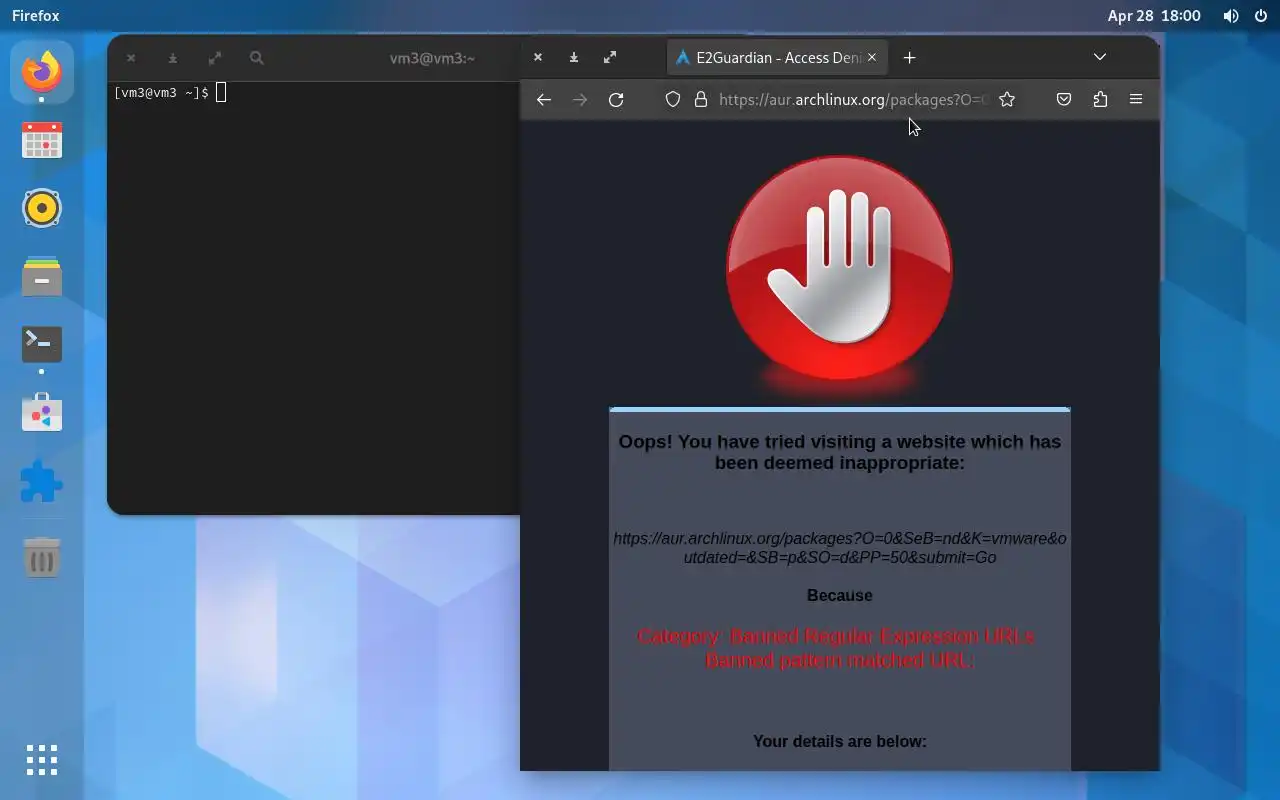Launch the Software store dock icon

click(42, 412)
